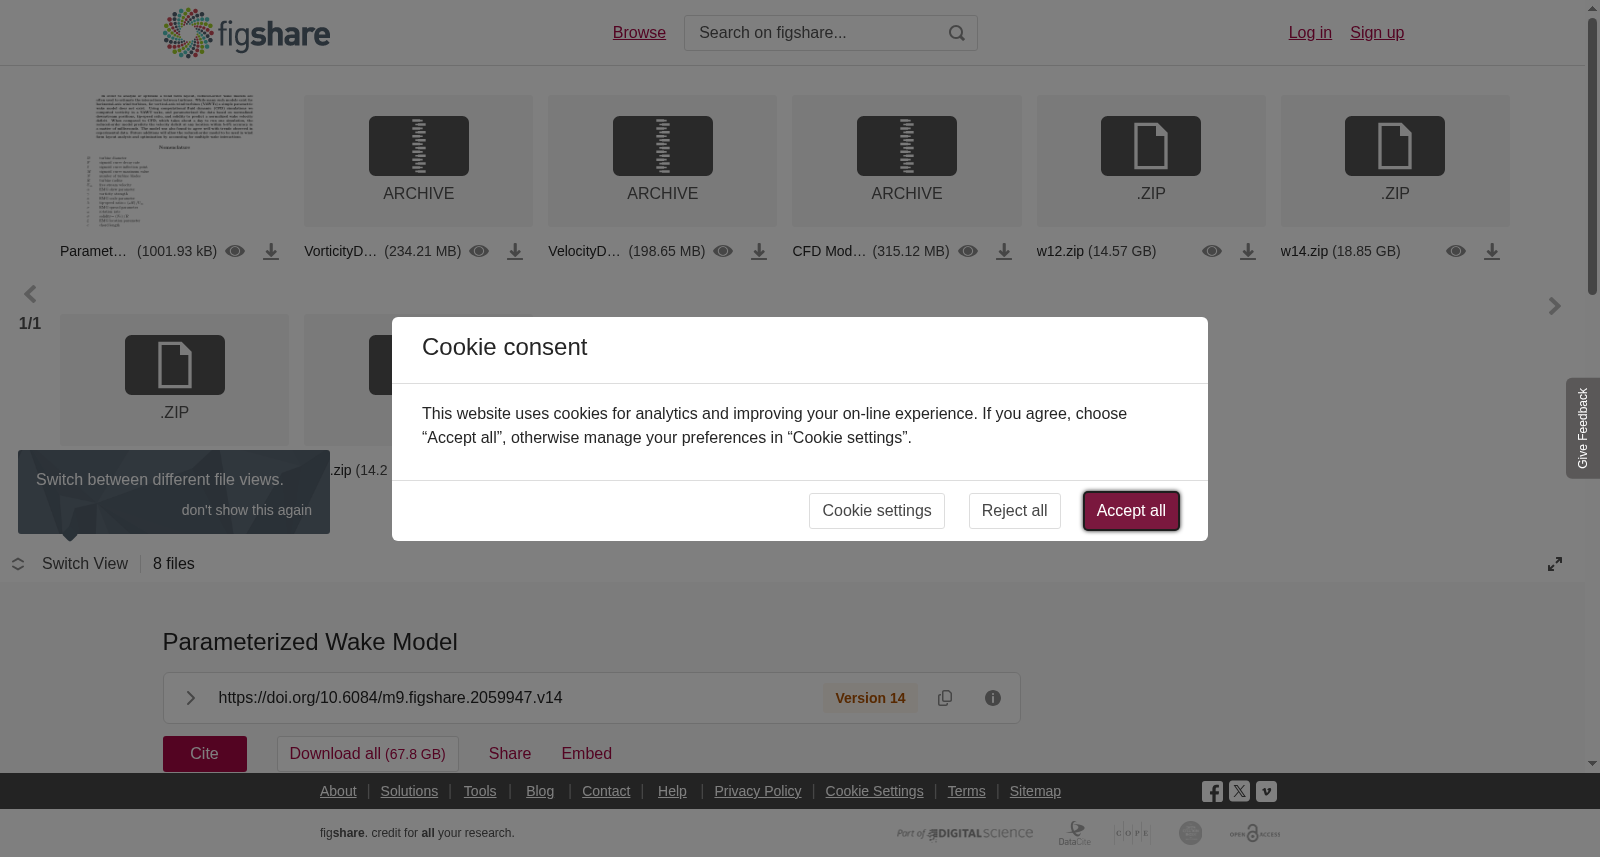Viewport: 1600px width, 857px height.
Task: Click the Cite button
Action: 205,754
